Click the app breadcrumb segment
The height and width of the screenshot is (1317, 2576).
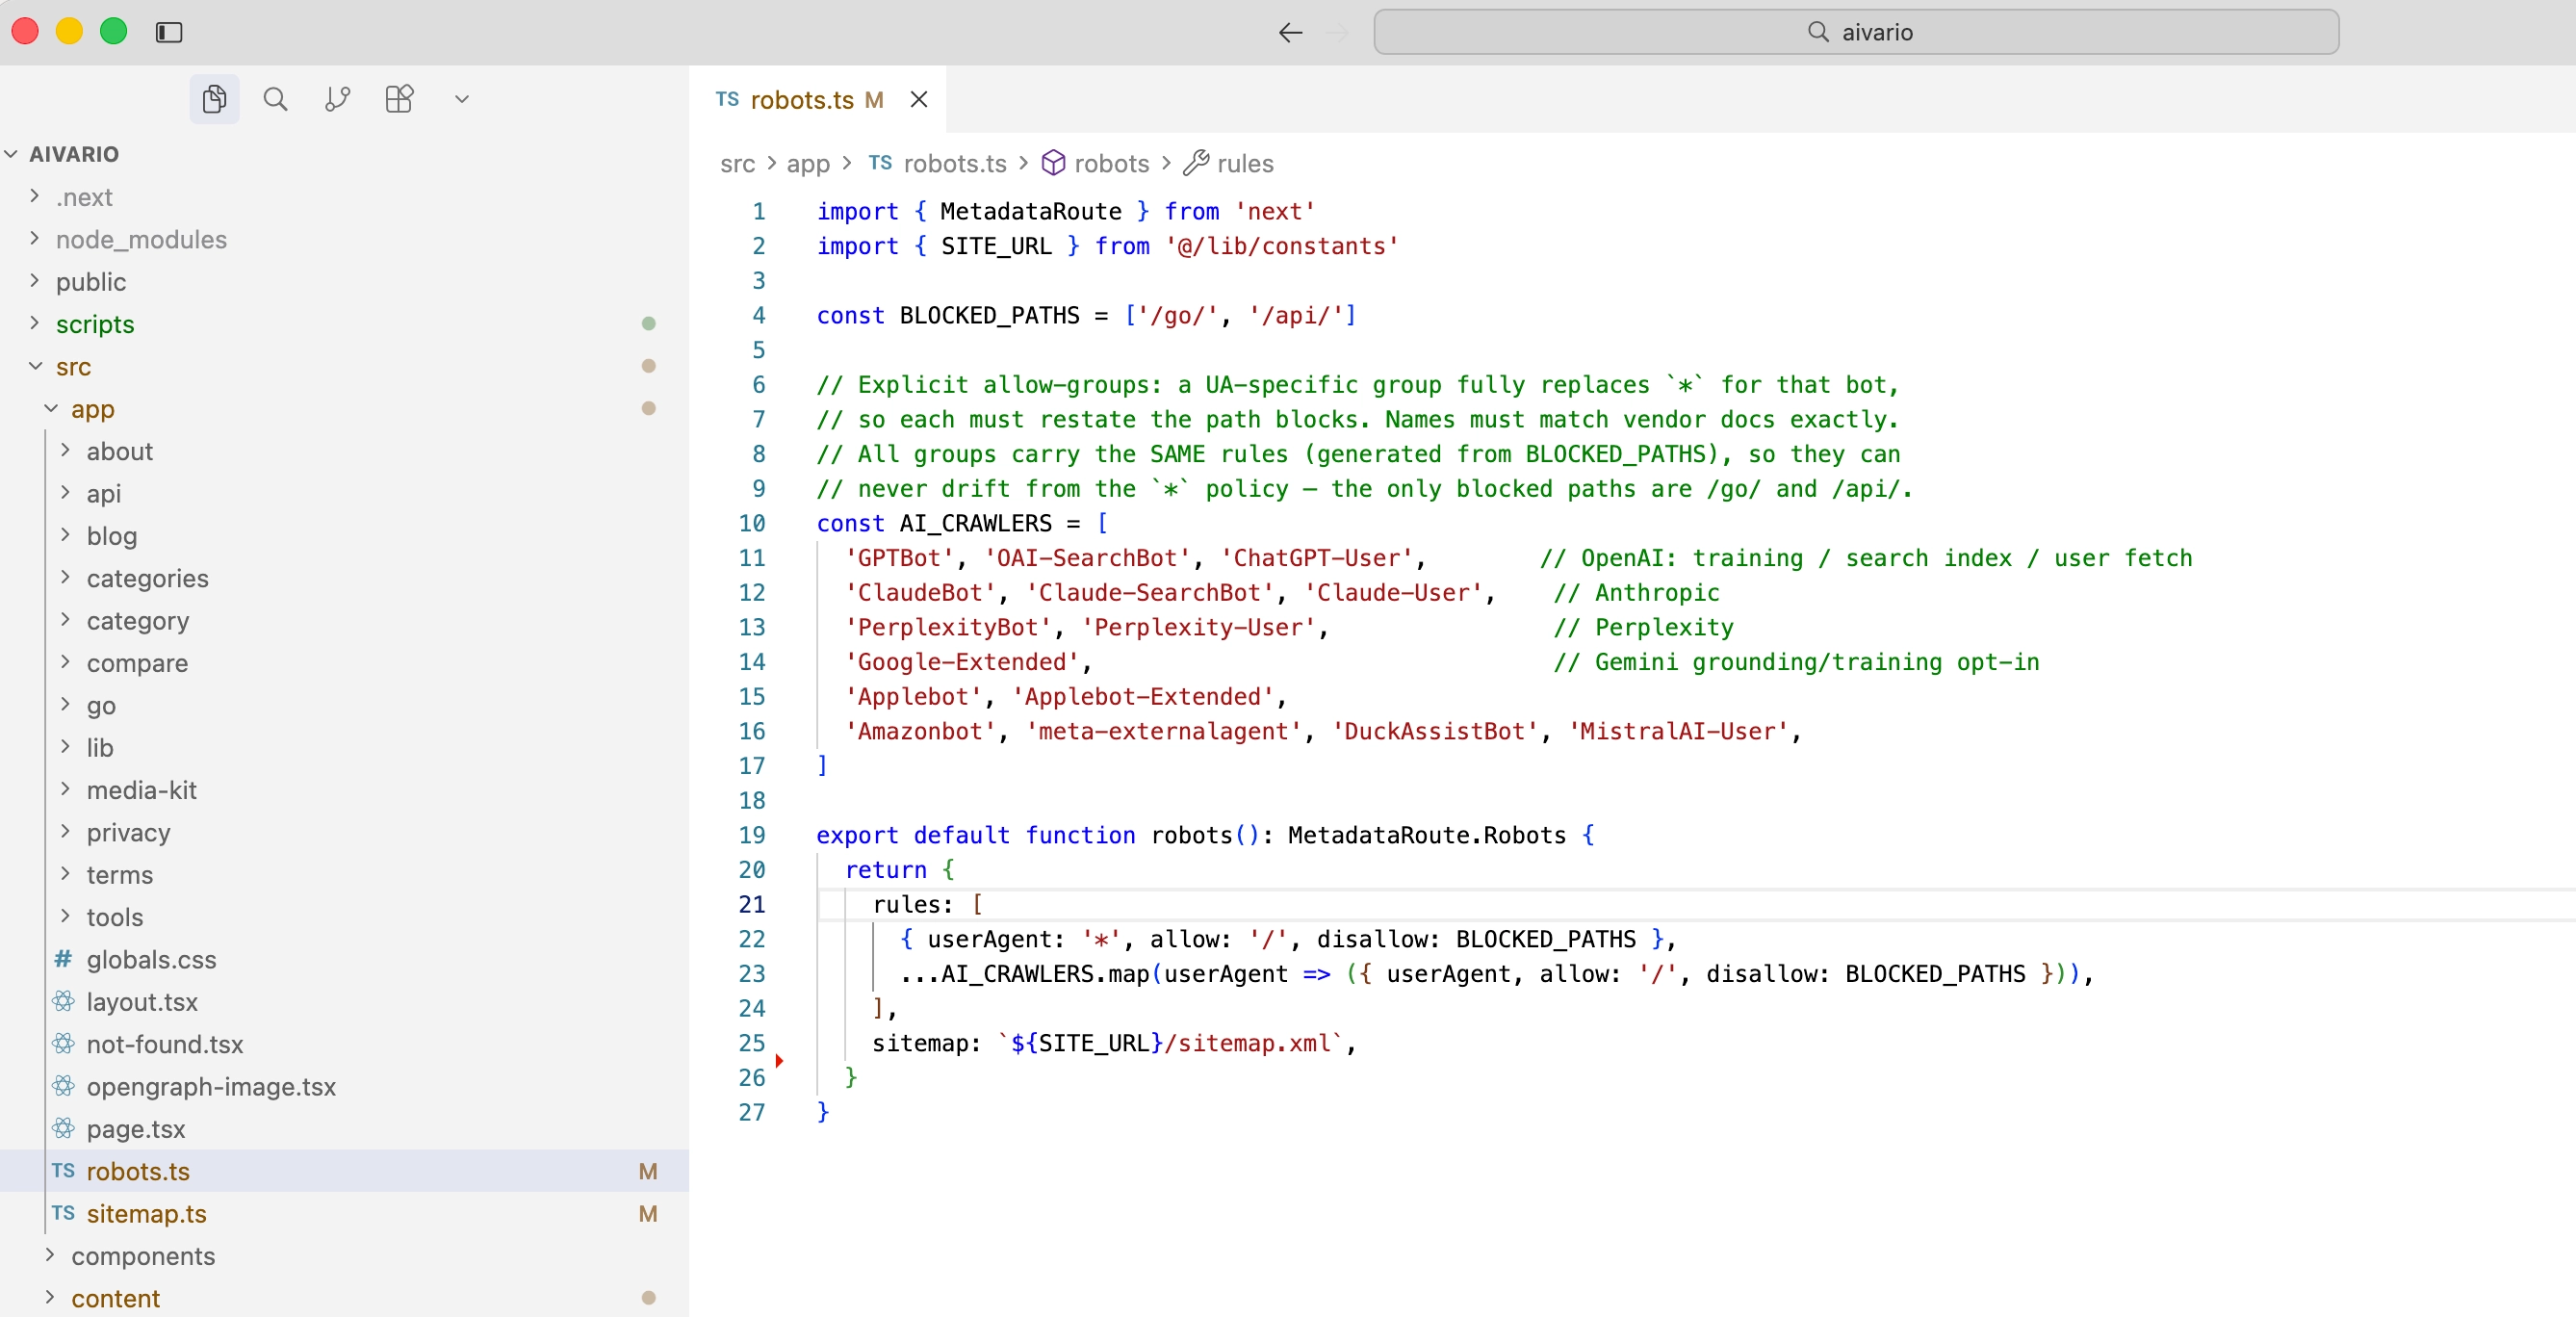(x=808, y=163)
